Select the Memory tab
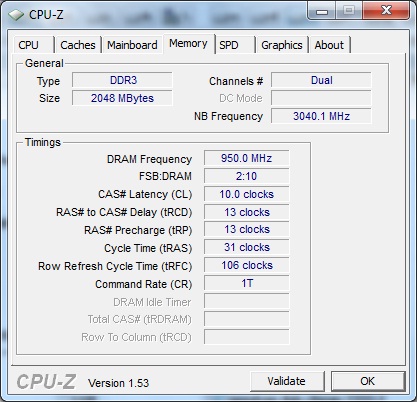The image size is (417, 402). coord(188,44)
